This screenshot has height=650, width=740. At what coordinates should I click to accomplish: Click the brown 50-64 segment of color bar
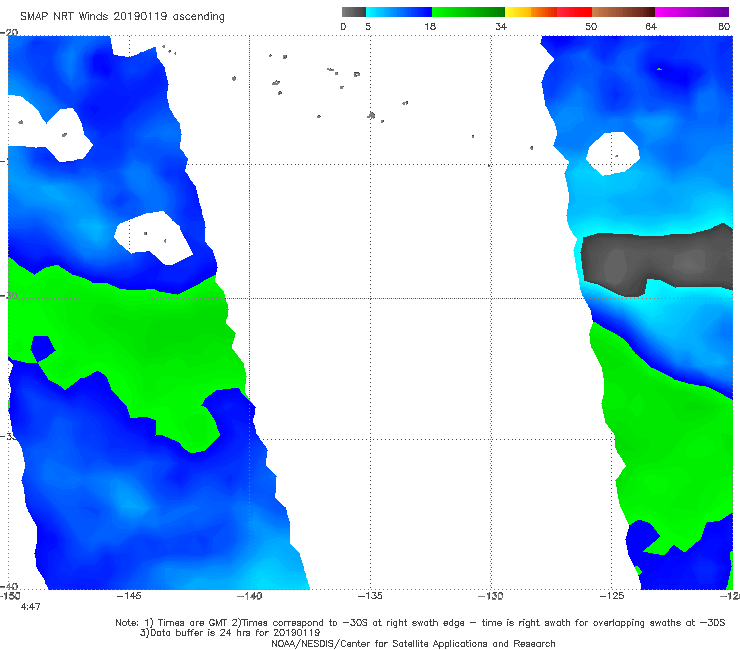tap(623, 12)
